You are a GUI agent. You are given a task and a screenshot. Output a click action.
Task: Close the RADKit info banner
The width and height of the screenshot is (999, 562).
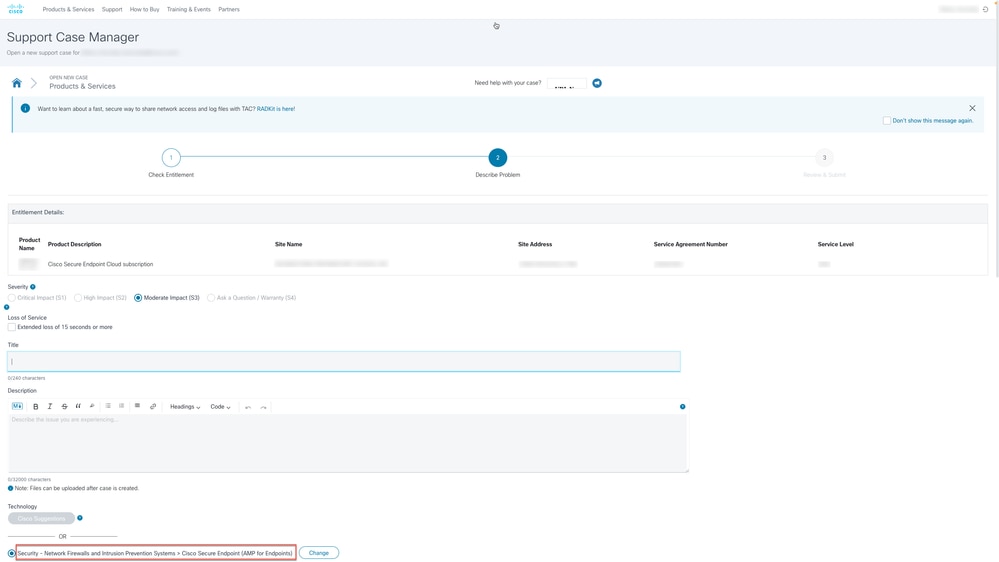(972, 108)
